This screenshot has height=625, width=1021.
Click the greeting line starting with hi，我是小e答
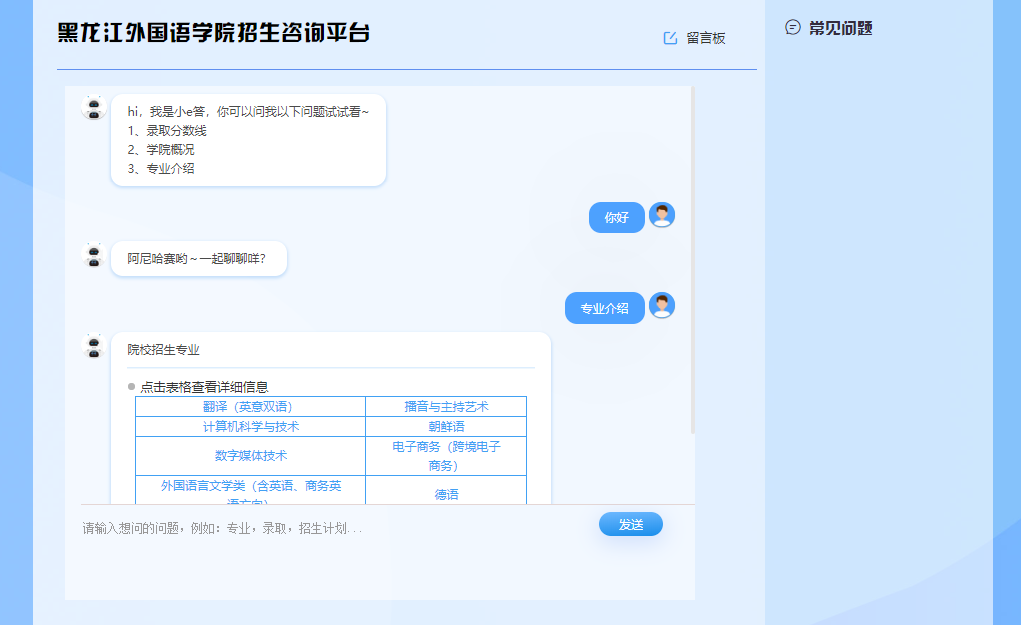(x=248, y=112)
